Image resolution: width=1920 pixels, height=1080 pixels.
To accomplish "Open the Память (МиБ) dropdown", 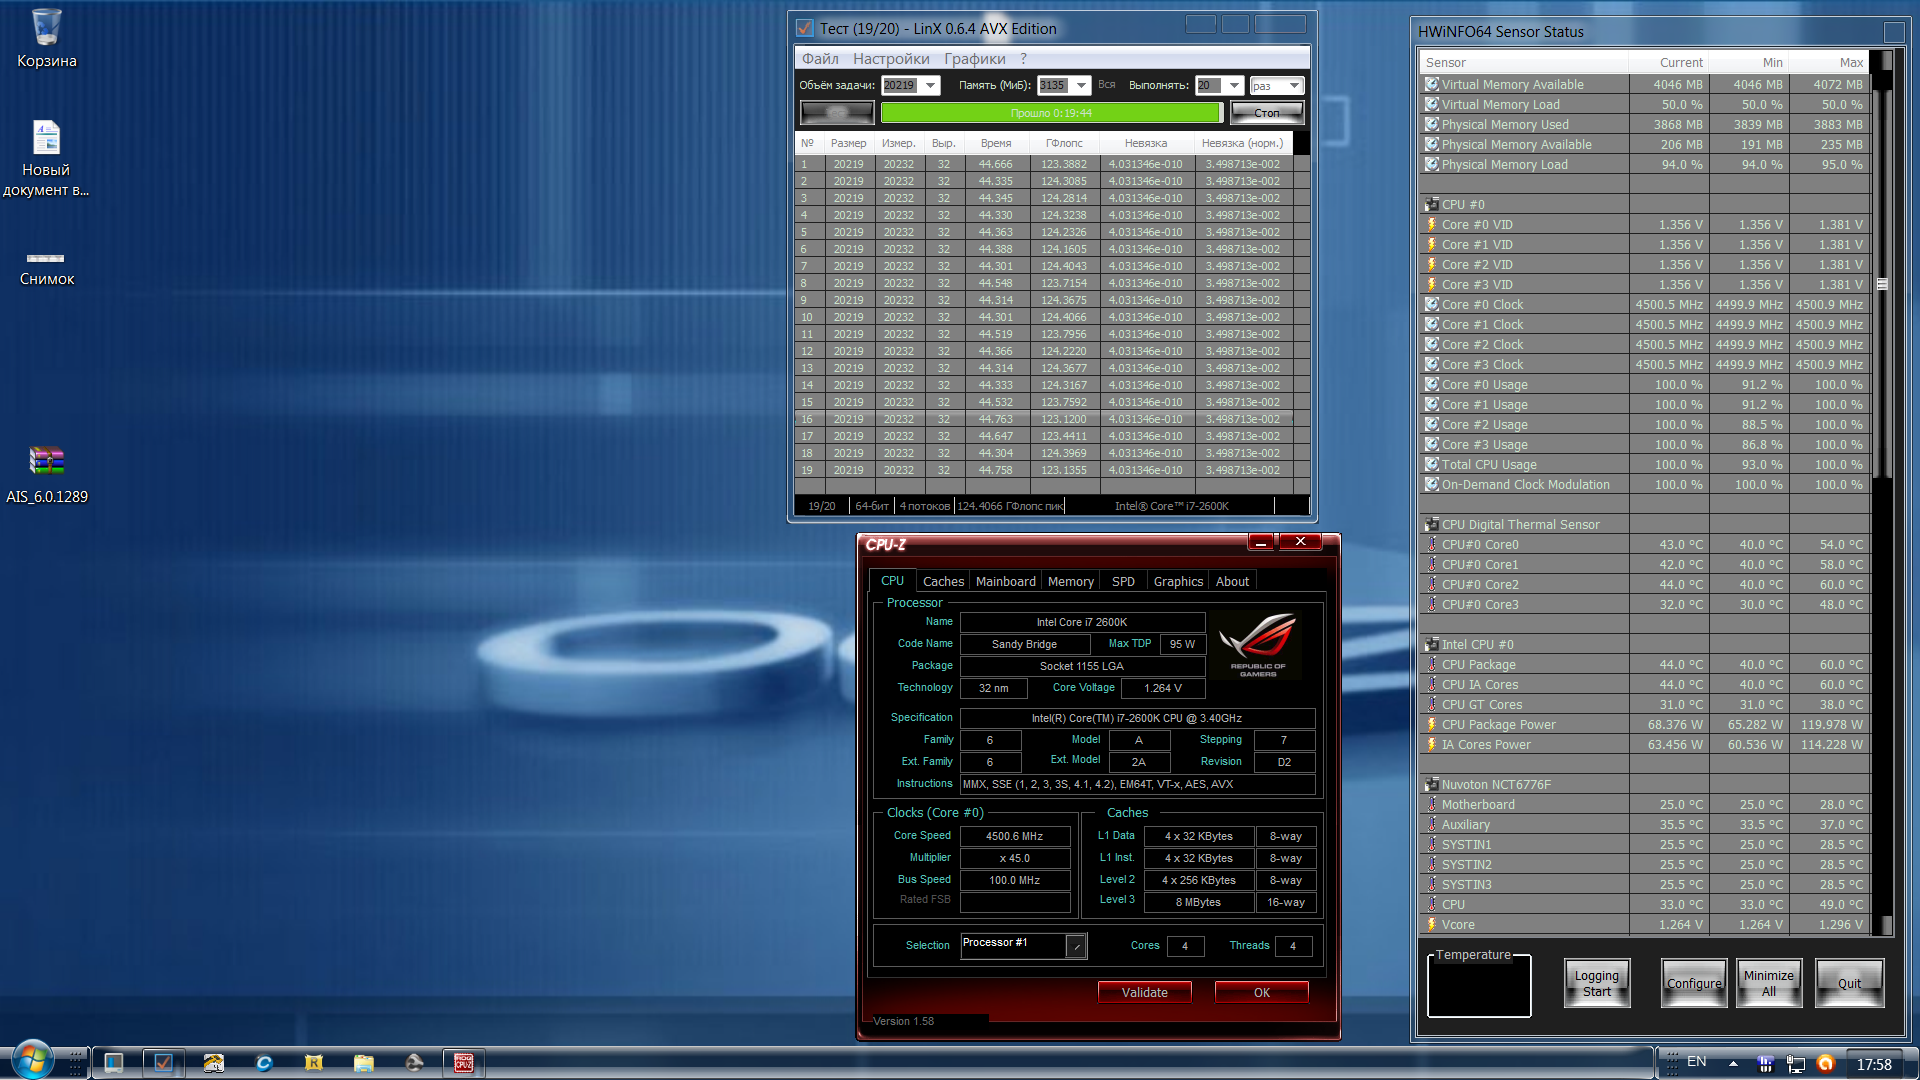I will click(1082, 86).
